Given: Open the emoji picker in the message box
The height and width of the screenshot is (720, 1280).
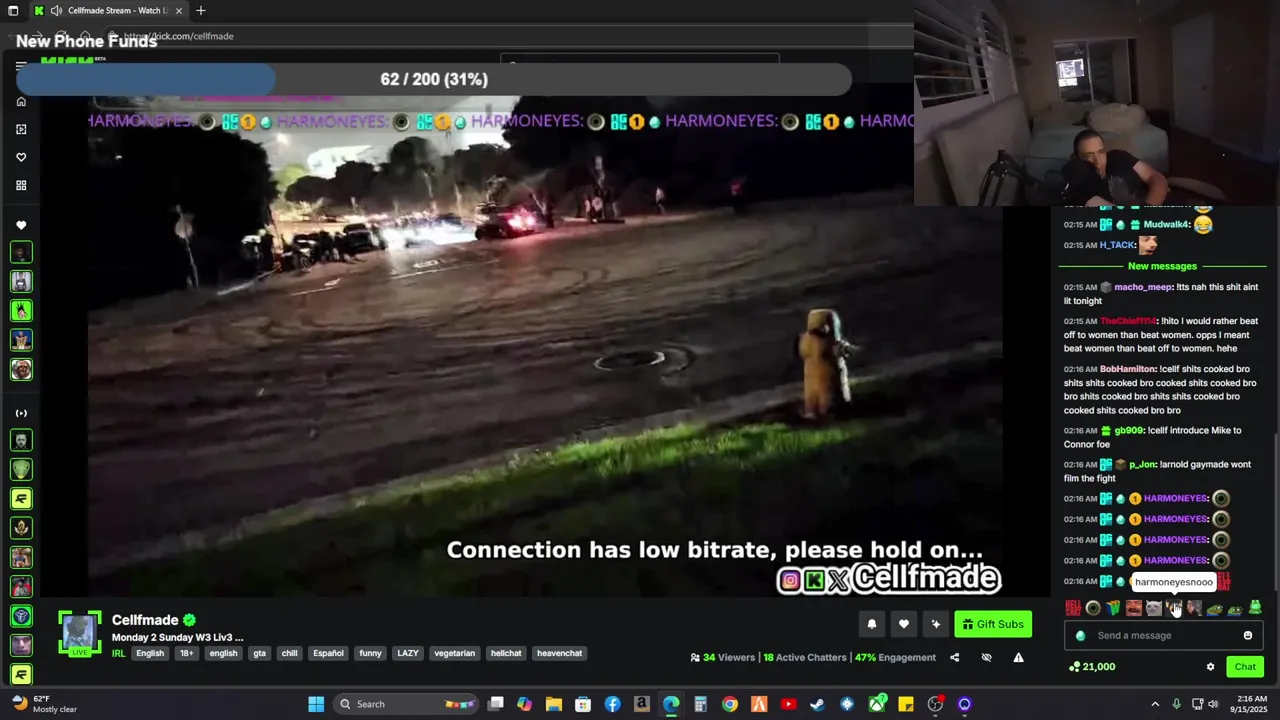Looking at the screenshot, I should [x=1248, y=635].
